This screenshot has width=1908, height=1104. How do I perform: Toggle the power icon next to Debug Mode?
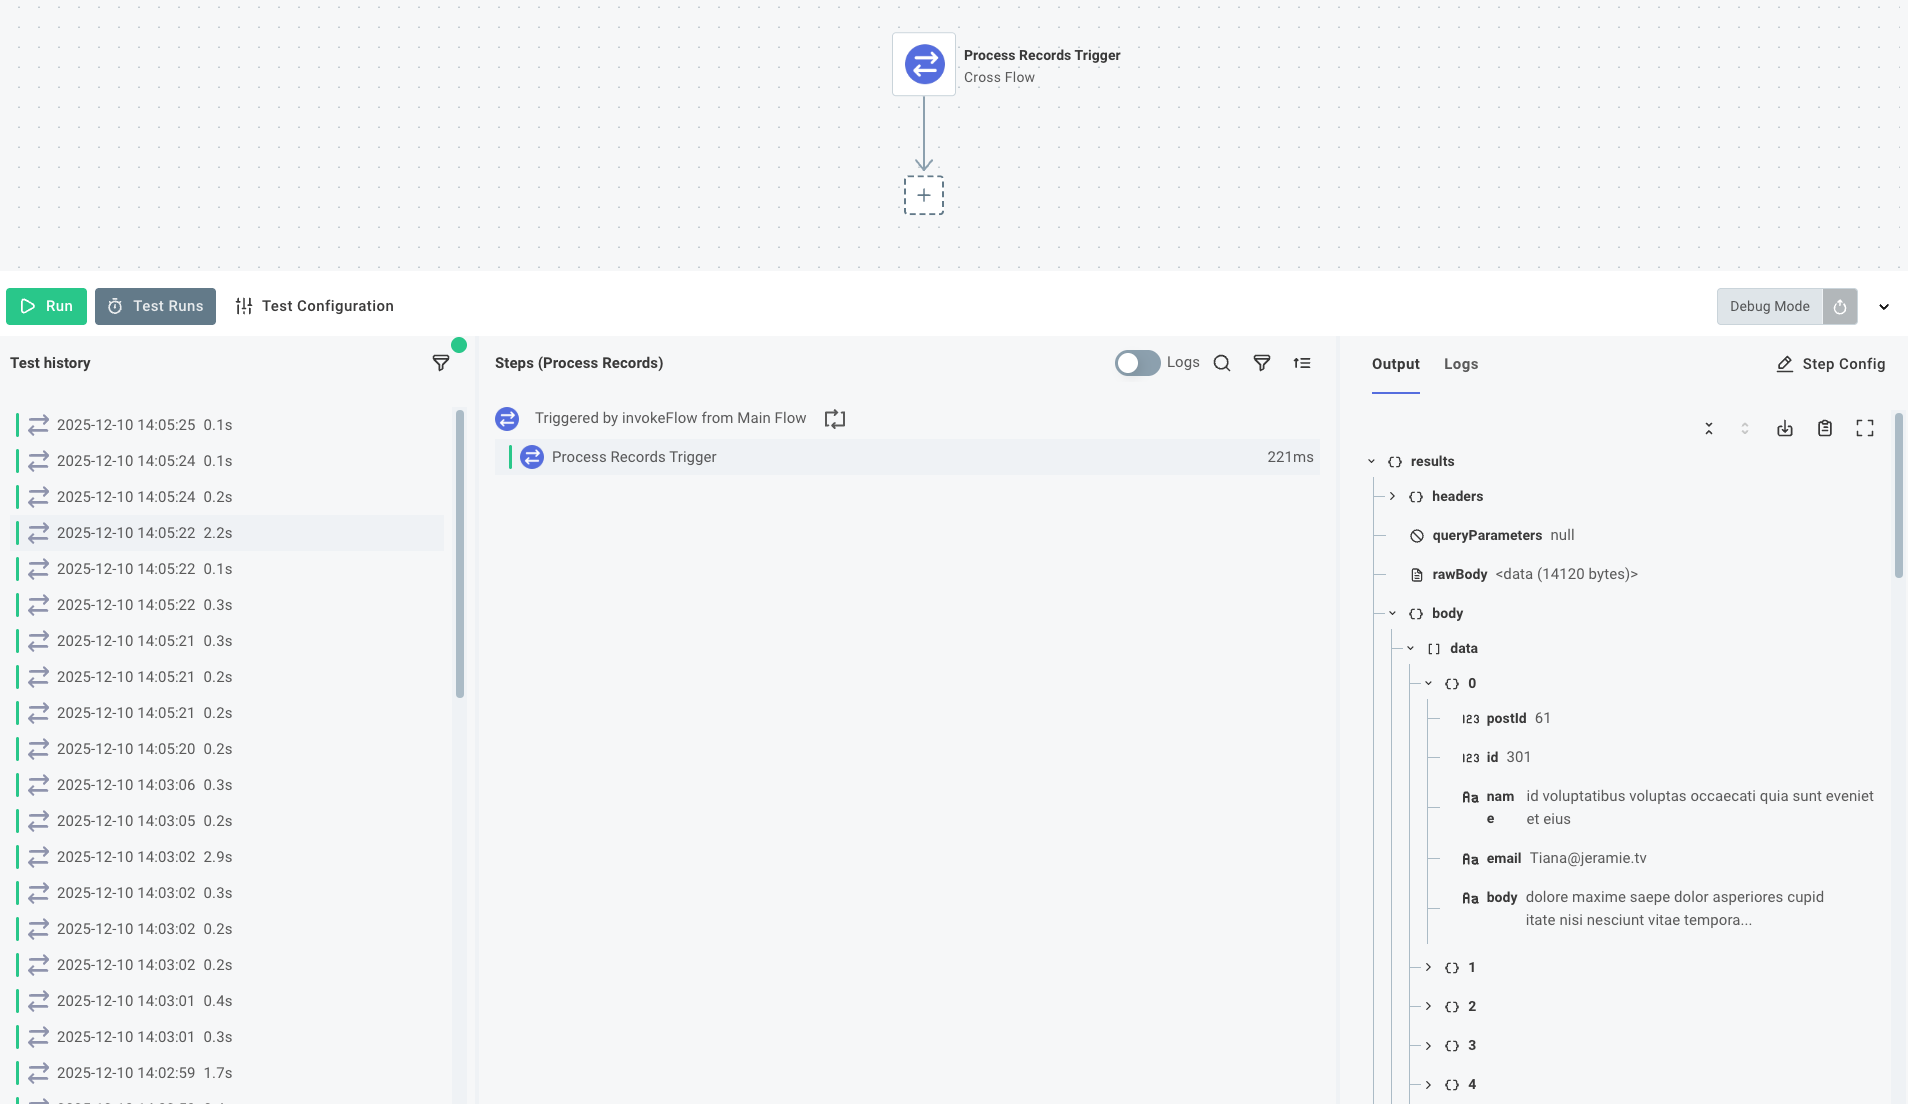coord(1839,306)
